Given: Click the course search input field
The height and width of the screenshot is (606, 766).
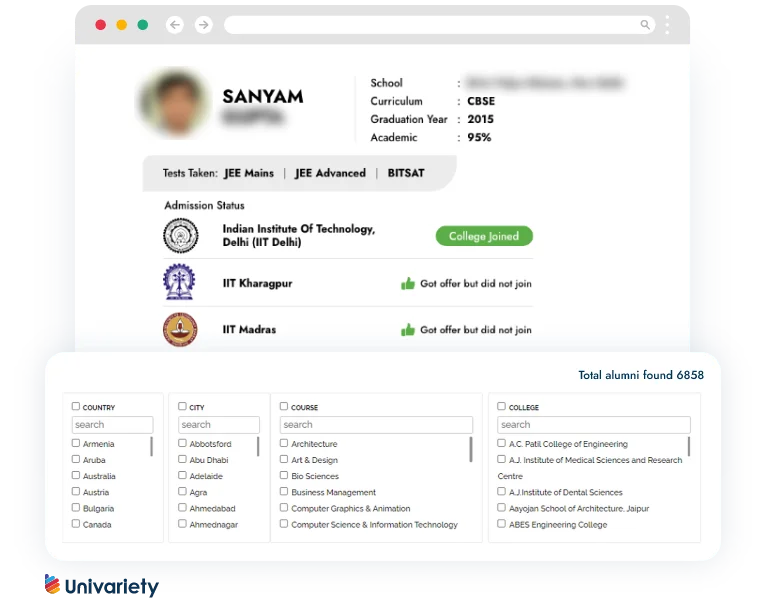Looking at the screenshot, I should coord(376,425).
